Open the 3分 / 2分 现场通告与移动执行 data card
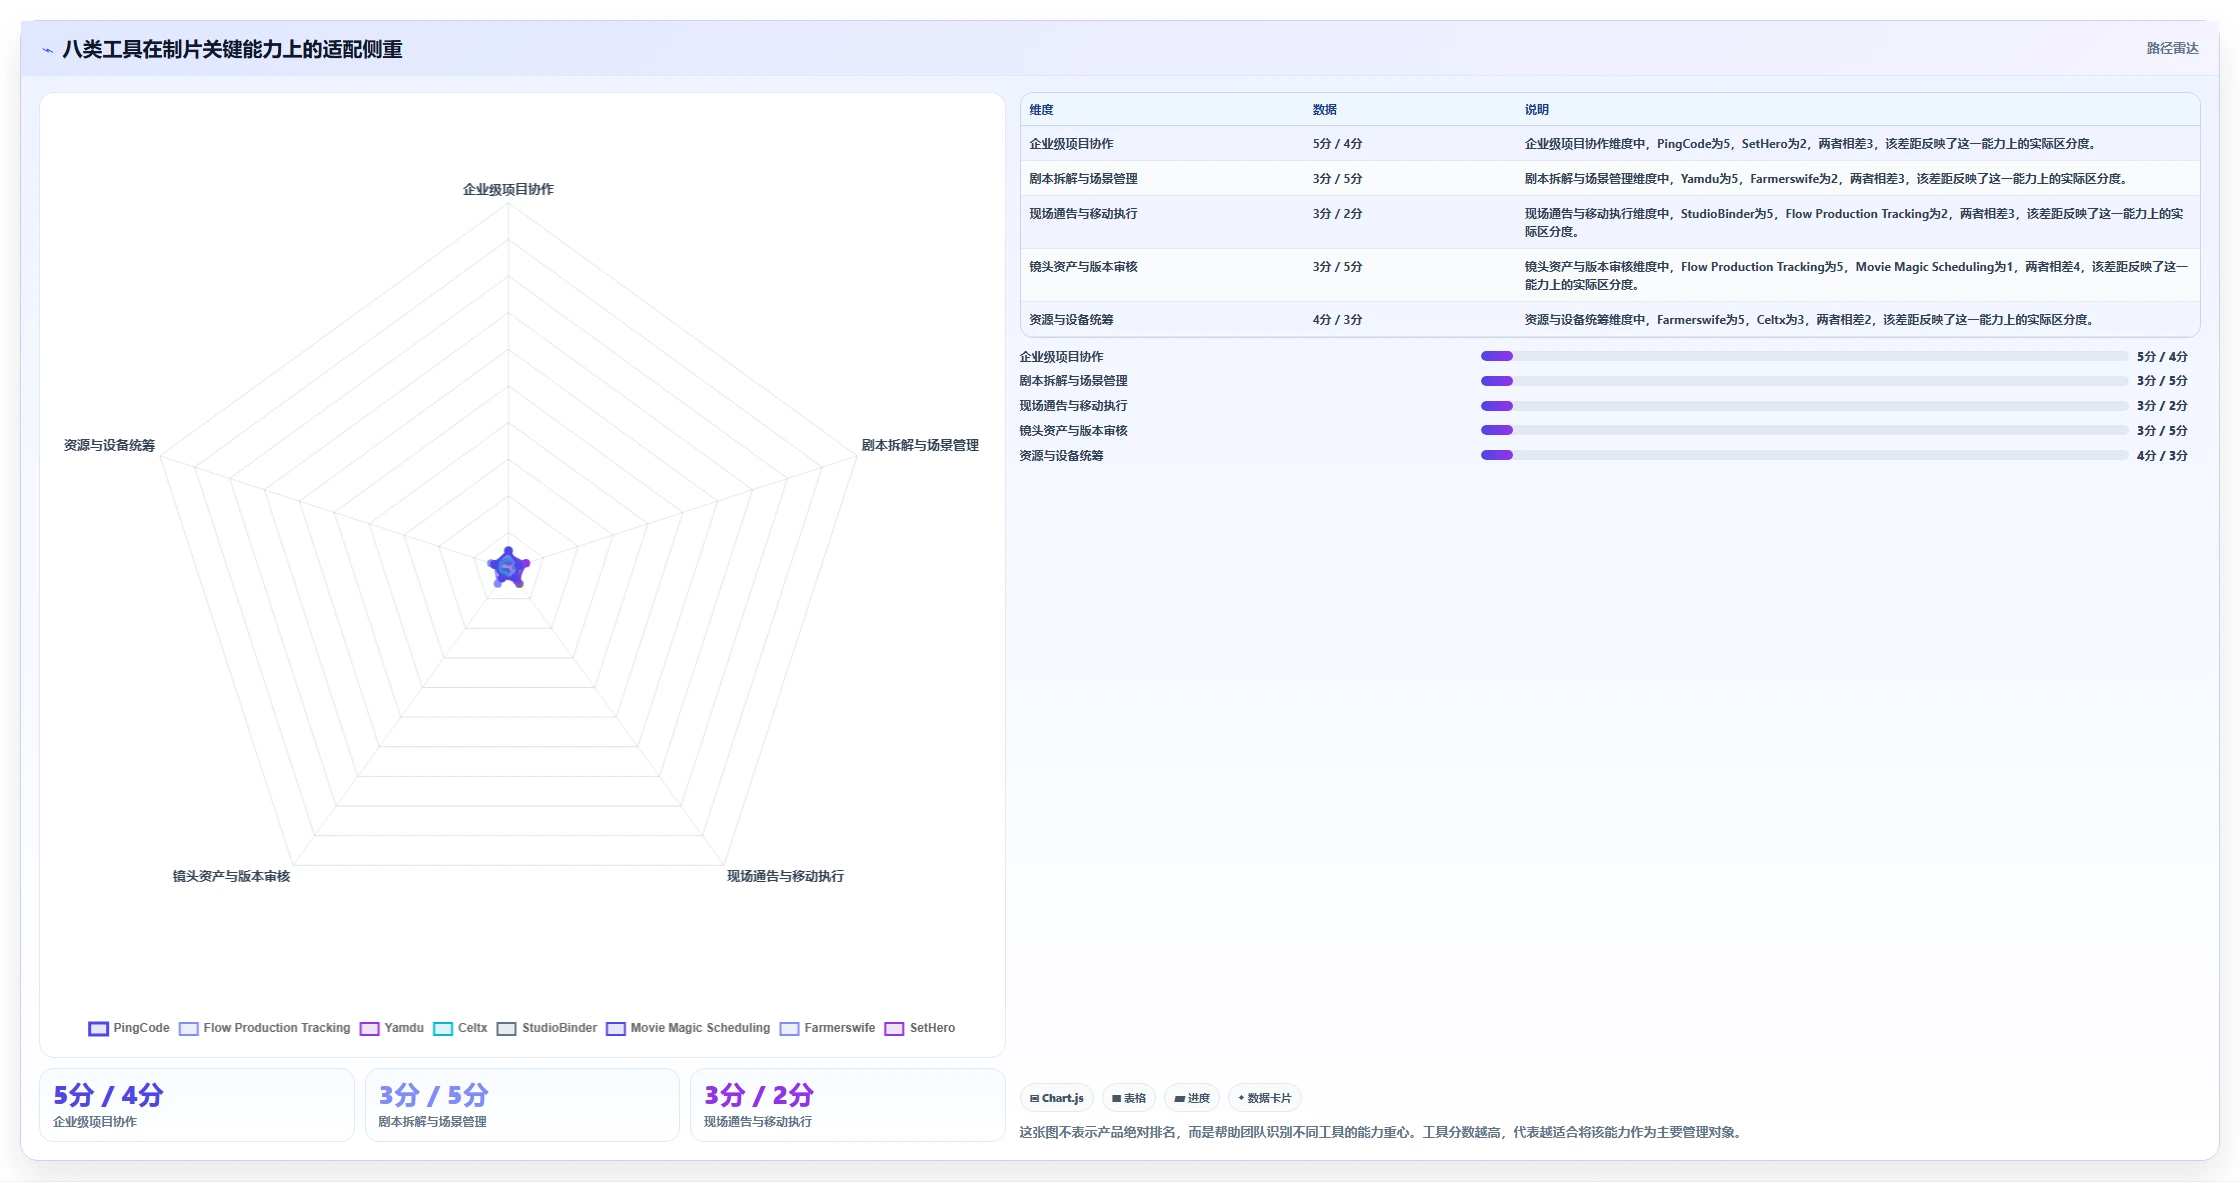The height and width of the screenshot is (1182, 2240). [x=847, y=1105]
